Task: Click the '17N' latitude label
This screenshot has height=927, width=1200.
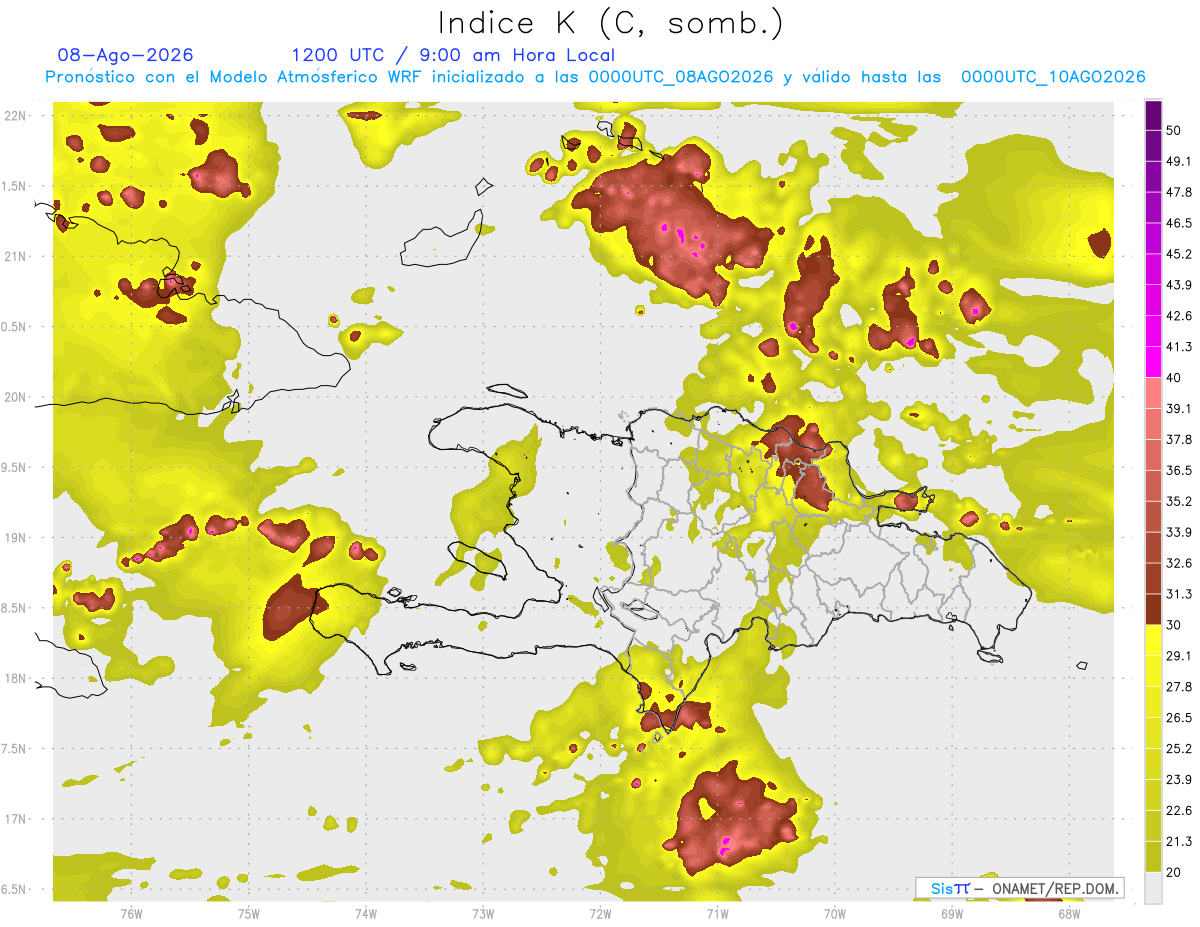Action: click(x=15, y=819)
